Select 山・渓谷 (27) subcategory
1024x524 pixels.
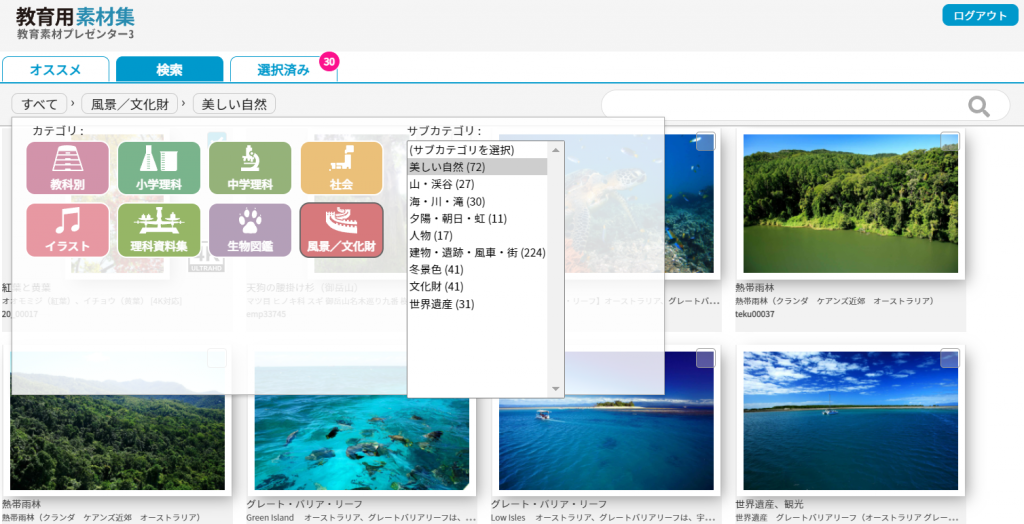pos(478,184)
